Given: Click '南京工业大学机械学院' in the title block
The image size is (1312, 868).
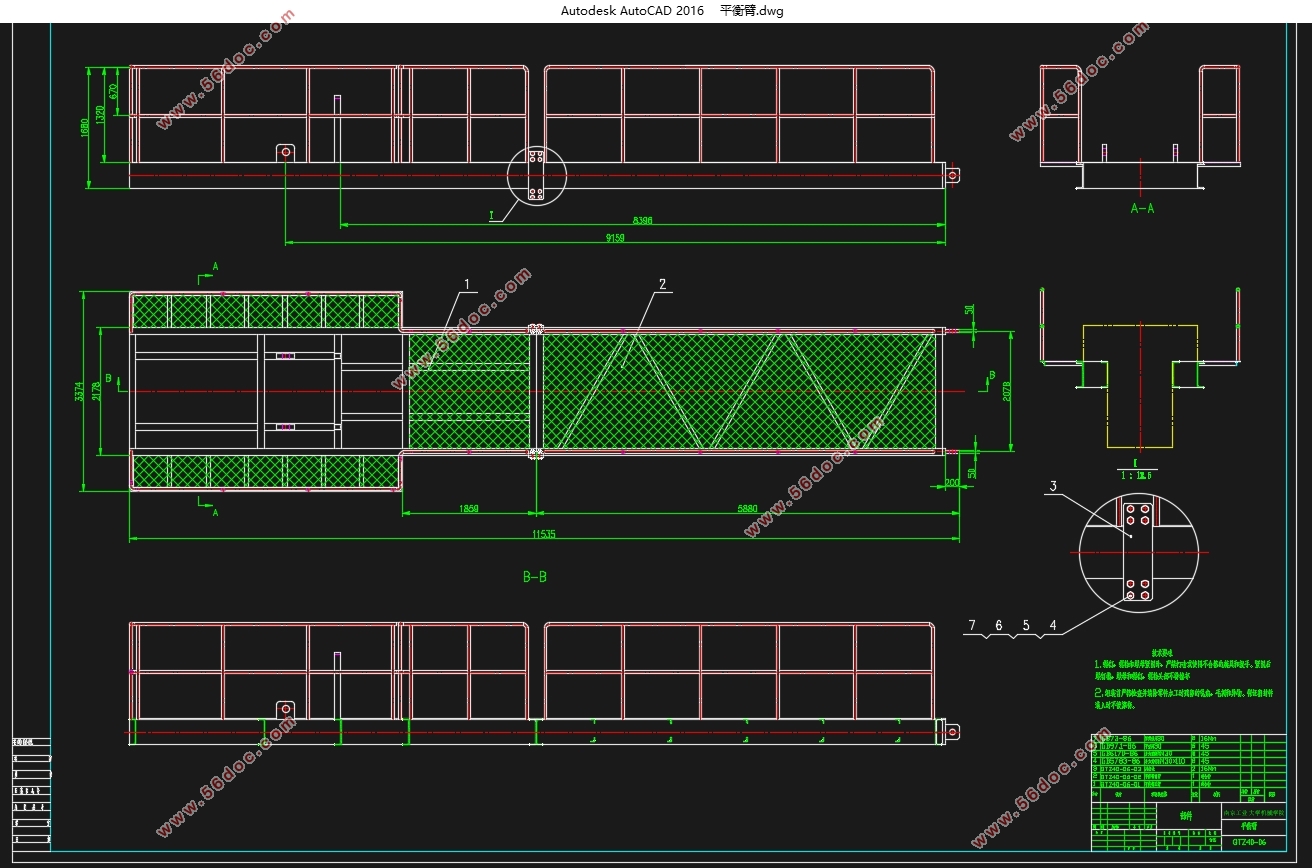Looking at the screenshot, I should tap(1253, 812).
